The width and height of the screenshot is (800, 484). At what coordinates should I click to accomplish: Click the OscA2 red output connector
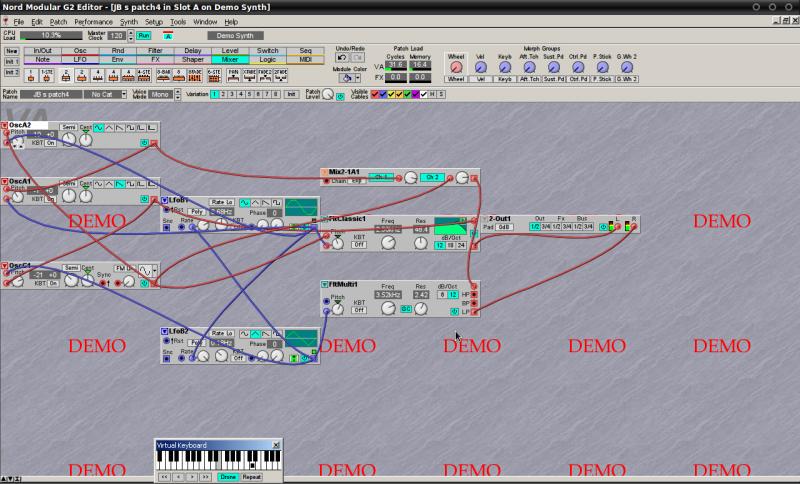[154, 143]
